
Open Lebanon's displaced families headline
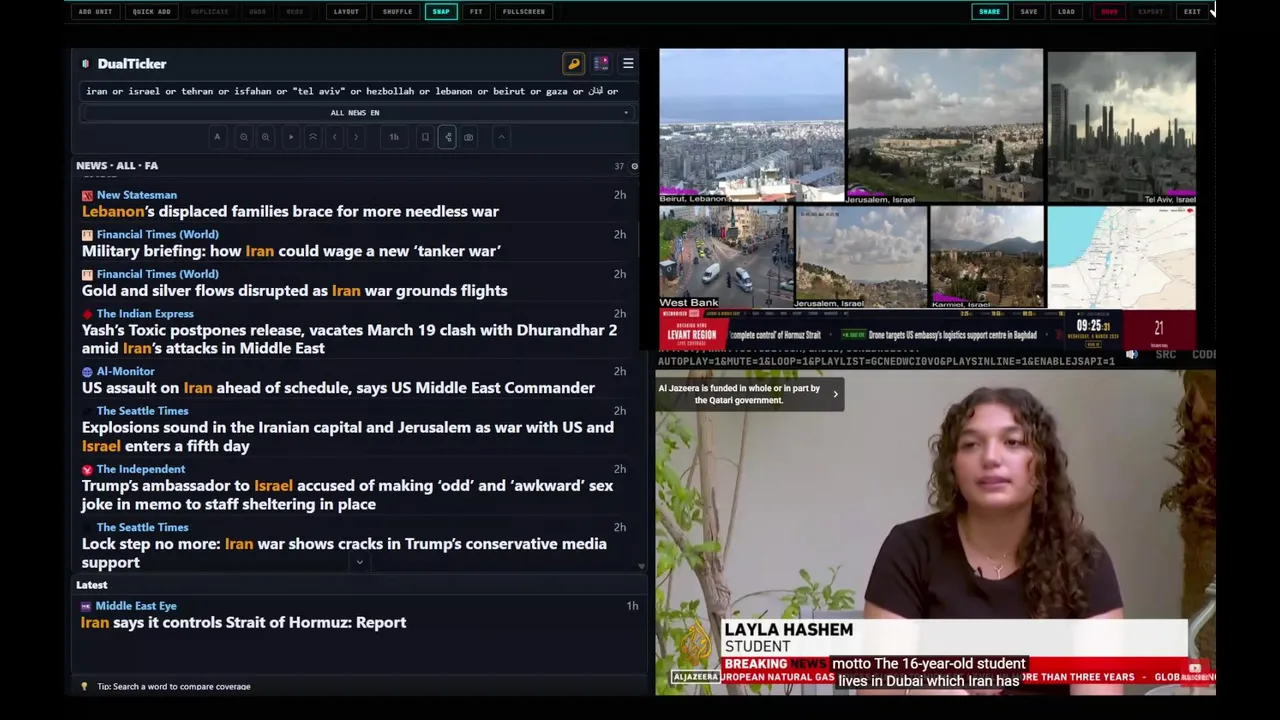[x=290, y=212]
